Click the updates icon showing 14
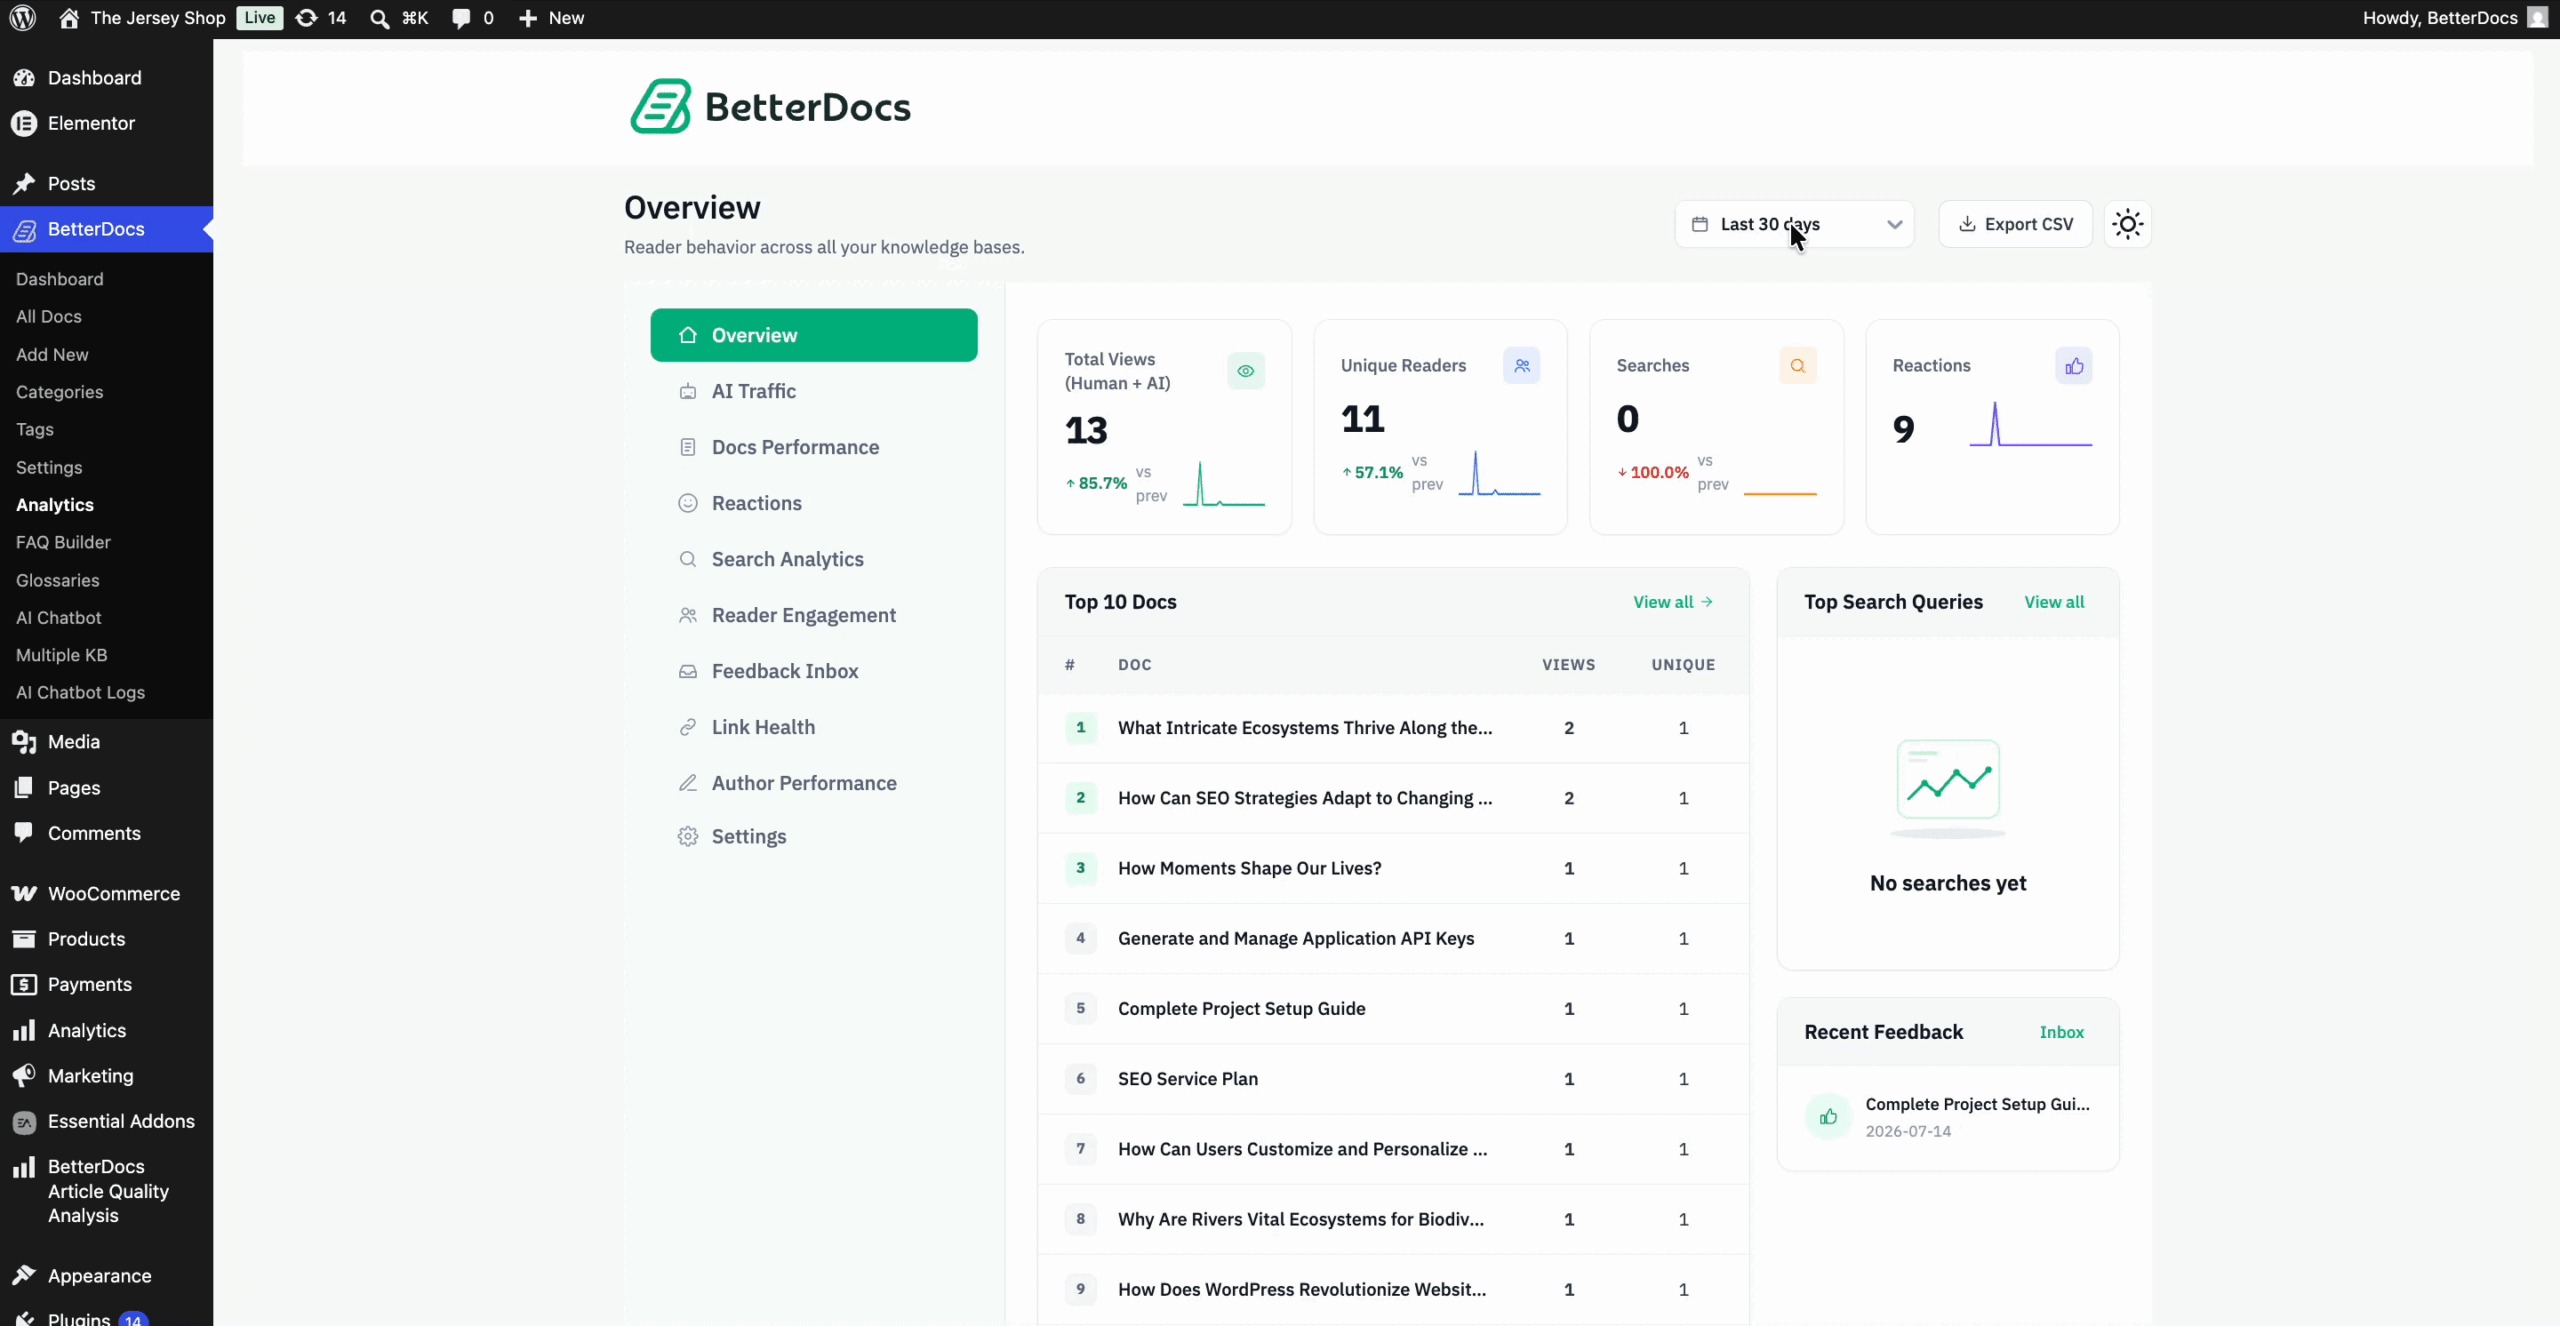Screen dimensions: 2560x1326 pyautogui.click(x=307, y=18)
